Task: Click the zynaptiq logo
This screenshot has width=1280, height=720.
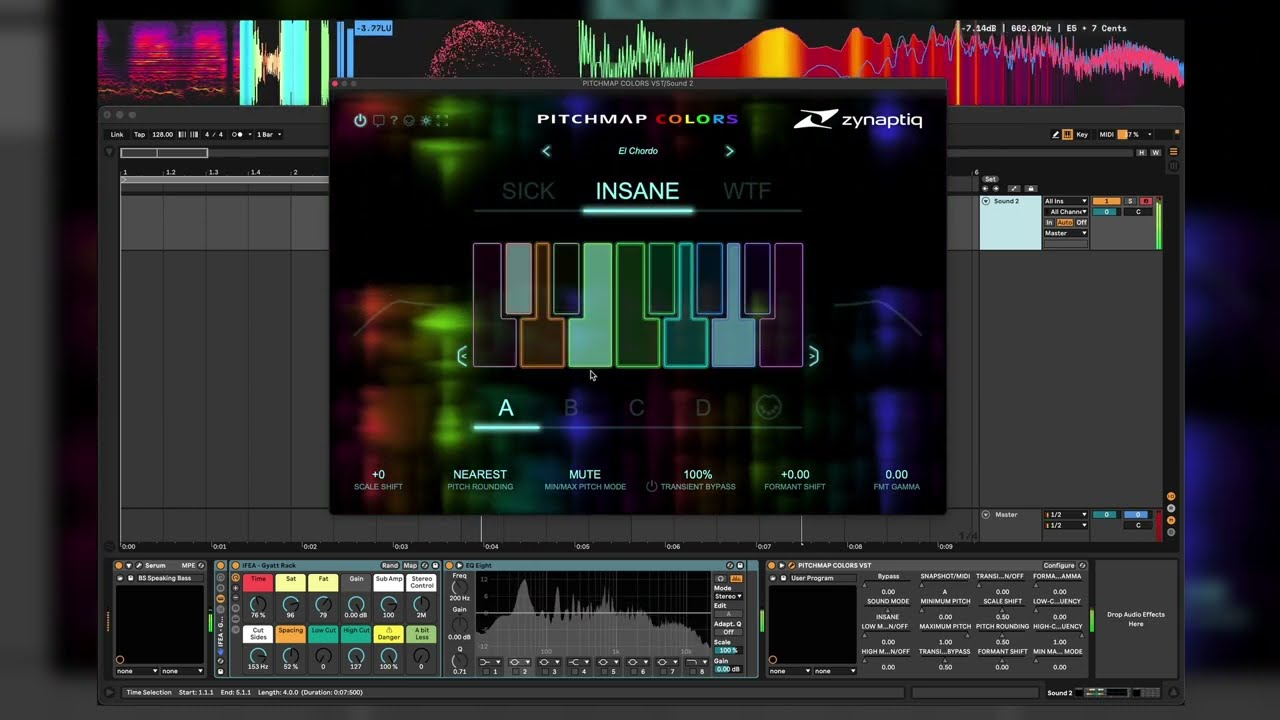Action: tap(858, 120)
